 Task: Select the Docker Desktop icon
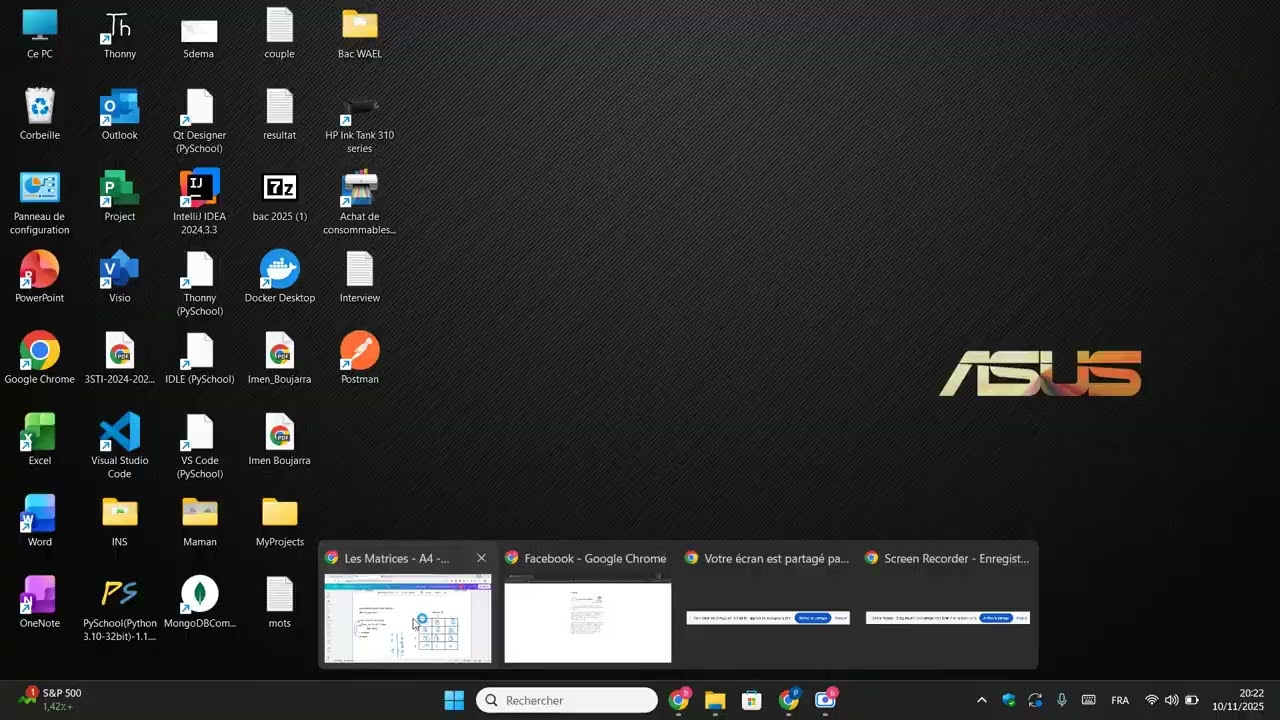pos(280,277)
